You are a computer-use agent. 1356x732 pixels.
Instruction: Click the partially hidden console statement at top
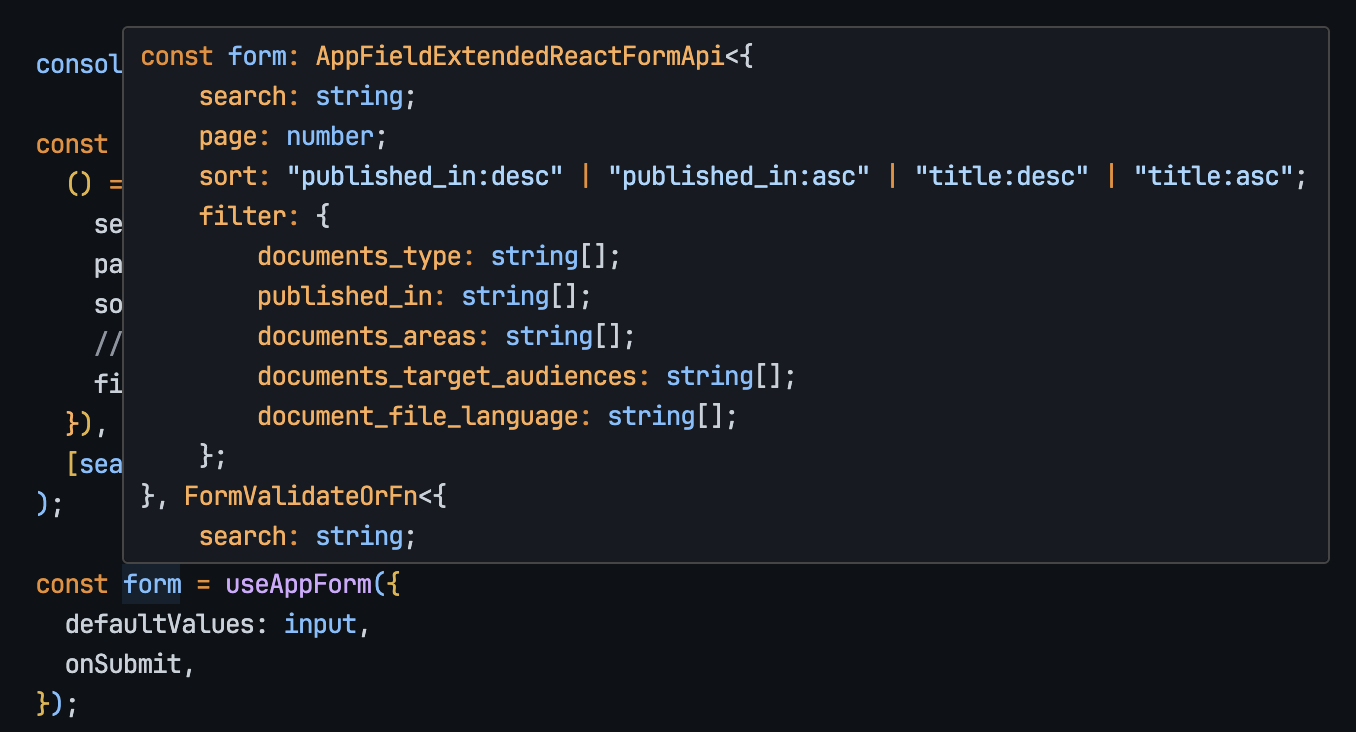(78, 65)
